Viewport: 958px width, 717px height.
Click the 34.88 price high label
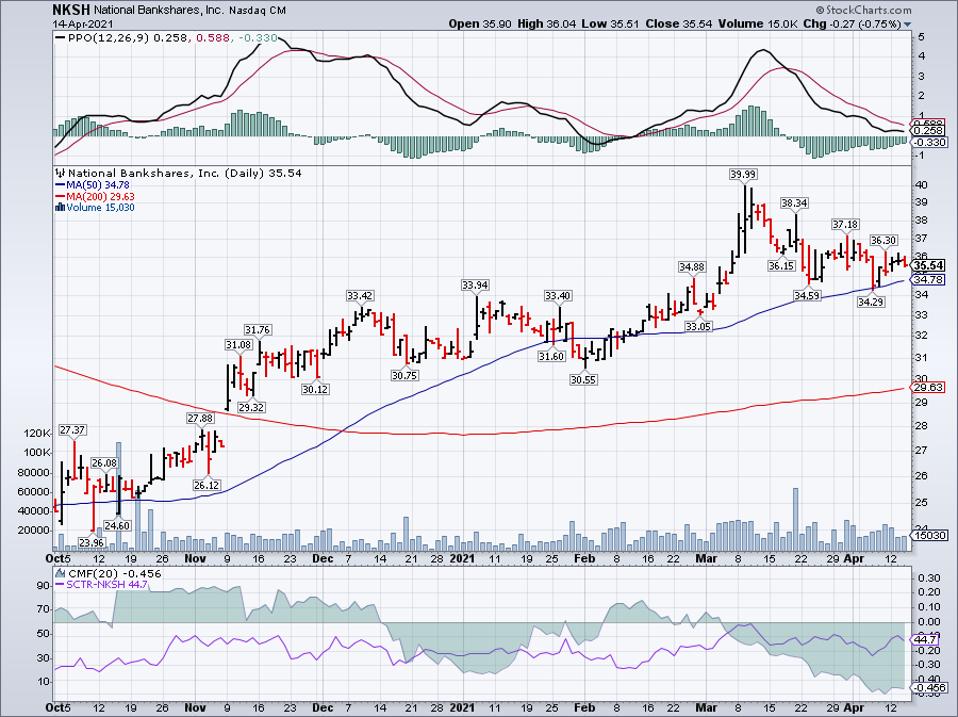(692, 267)
